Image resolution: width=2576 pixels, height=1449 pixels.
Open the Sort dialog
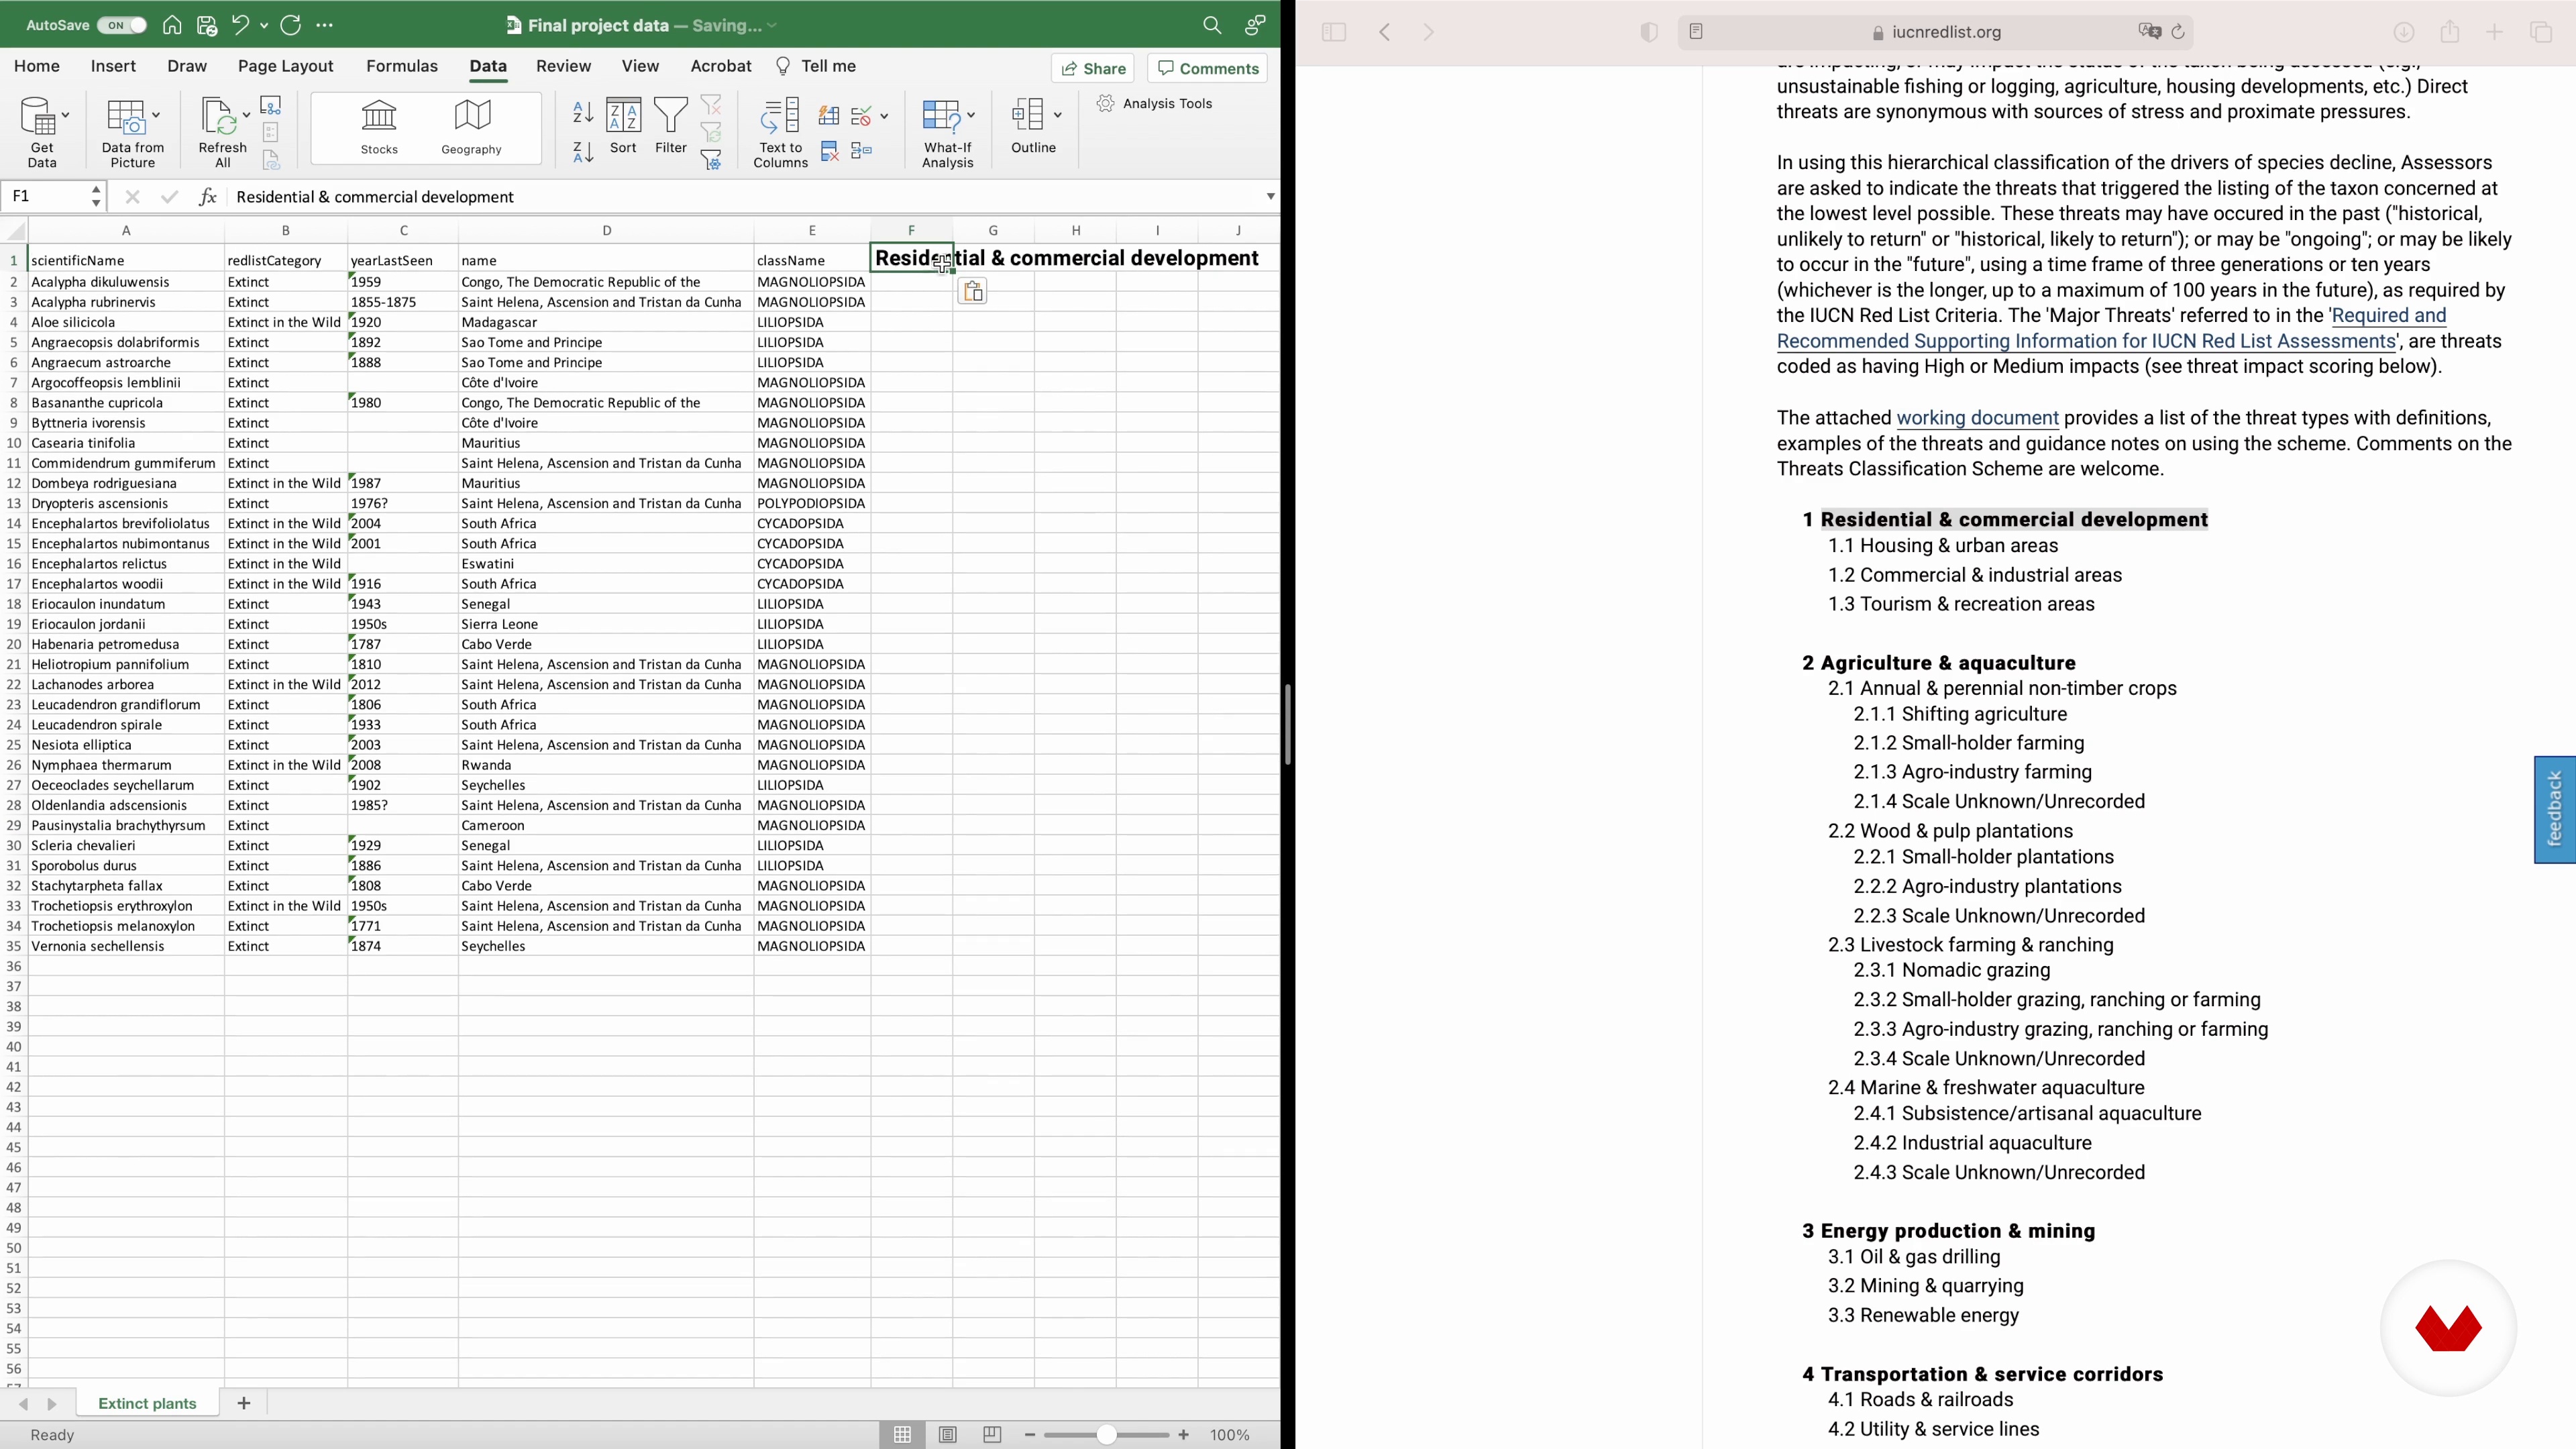pyautogui.click(x=623, y=126)
